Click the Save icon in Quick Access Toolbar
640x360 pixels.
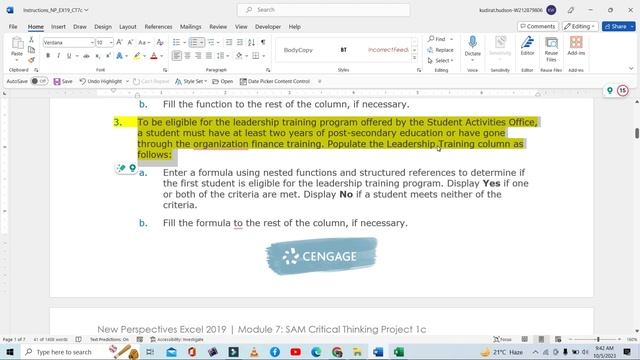click(x=63, y=81)
